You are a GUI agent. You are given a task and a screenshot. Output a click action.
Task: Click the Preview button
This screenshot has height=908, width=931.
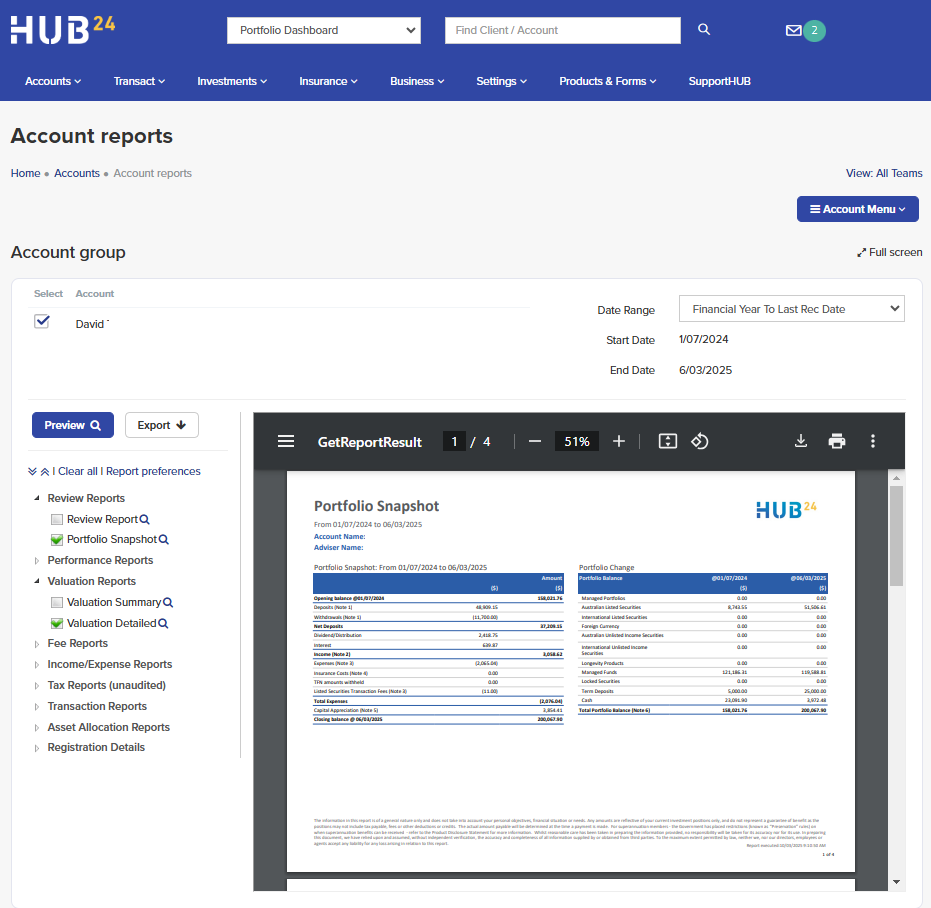click(72, 425)
